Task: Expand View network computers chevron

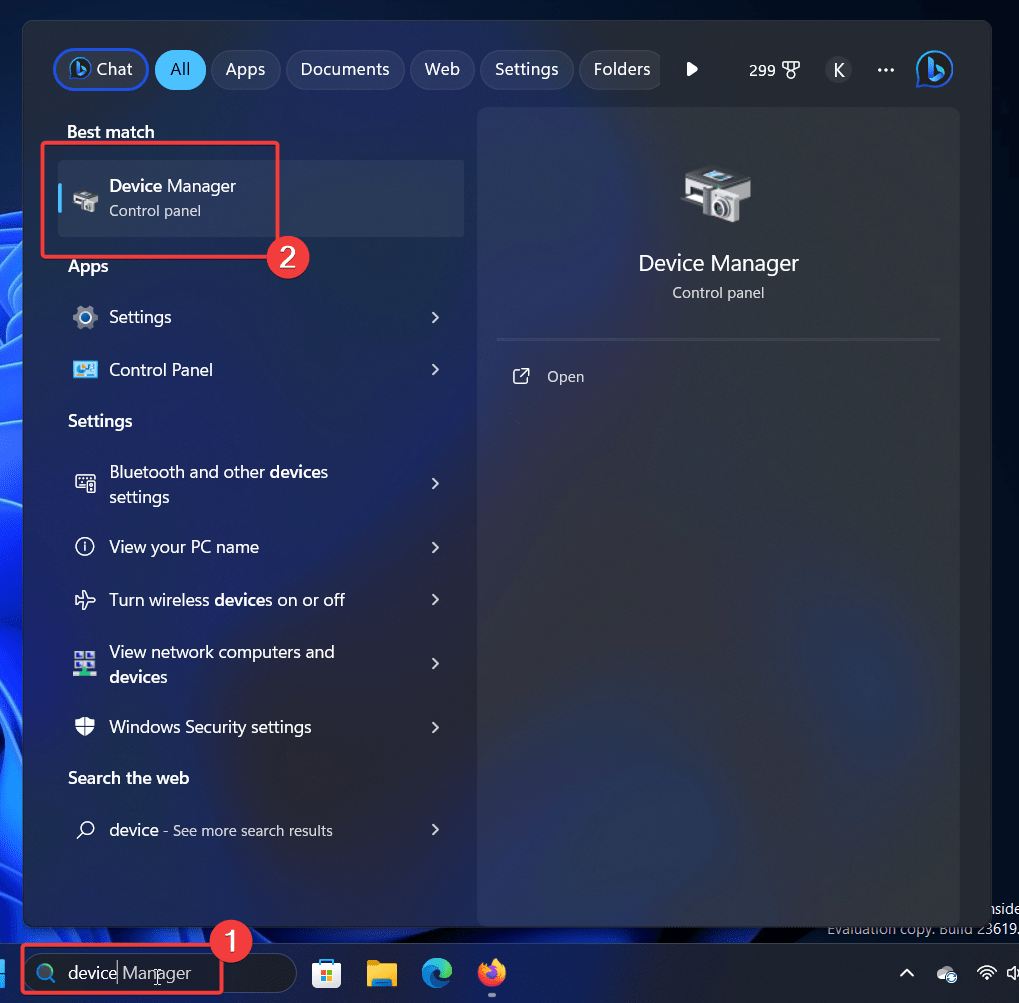Action: point(435,664)
